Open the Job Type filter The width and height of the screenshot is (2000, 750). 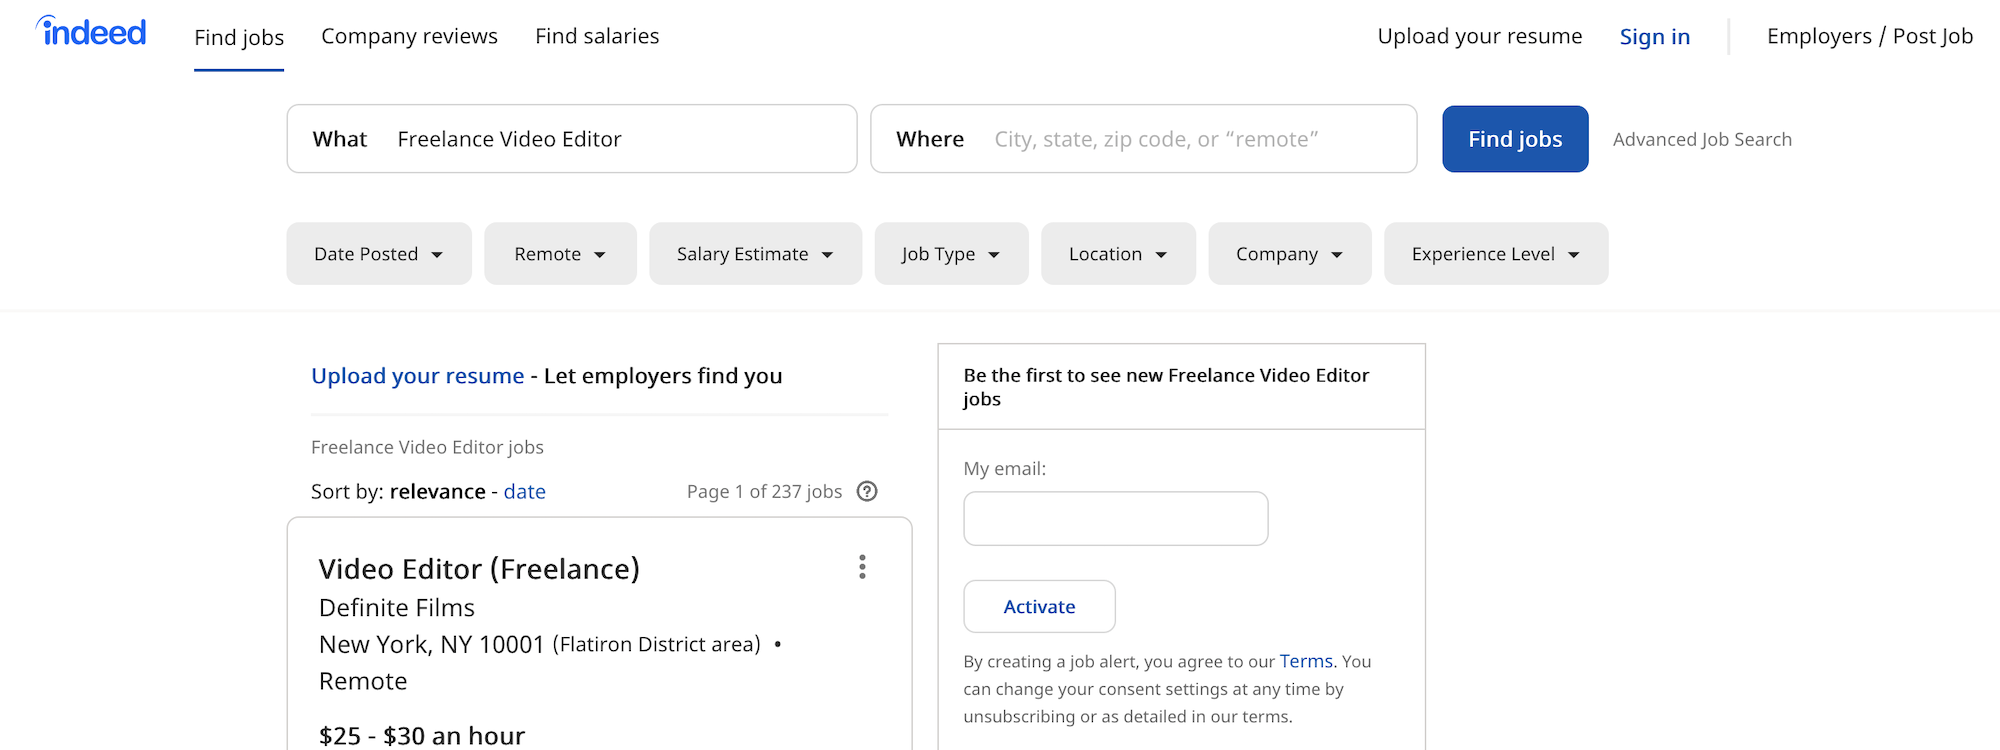tap(950, 254)
